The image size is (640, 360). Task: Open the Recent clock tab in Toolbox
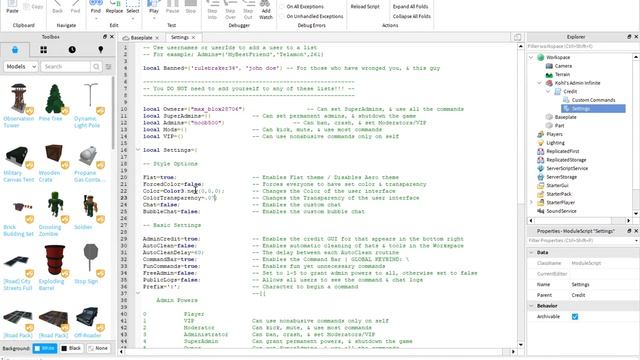(x=72, y=50)
